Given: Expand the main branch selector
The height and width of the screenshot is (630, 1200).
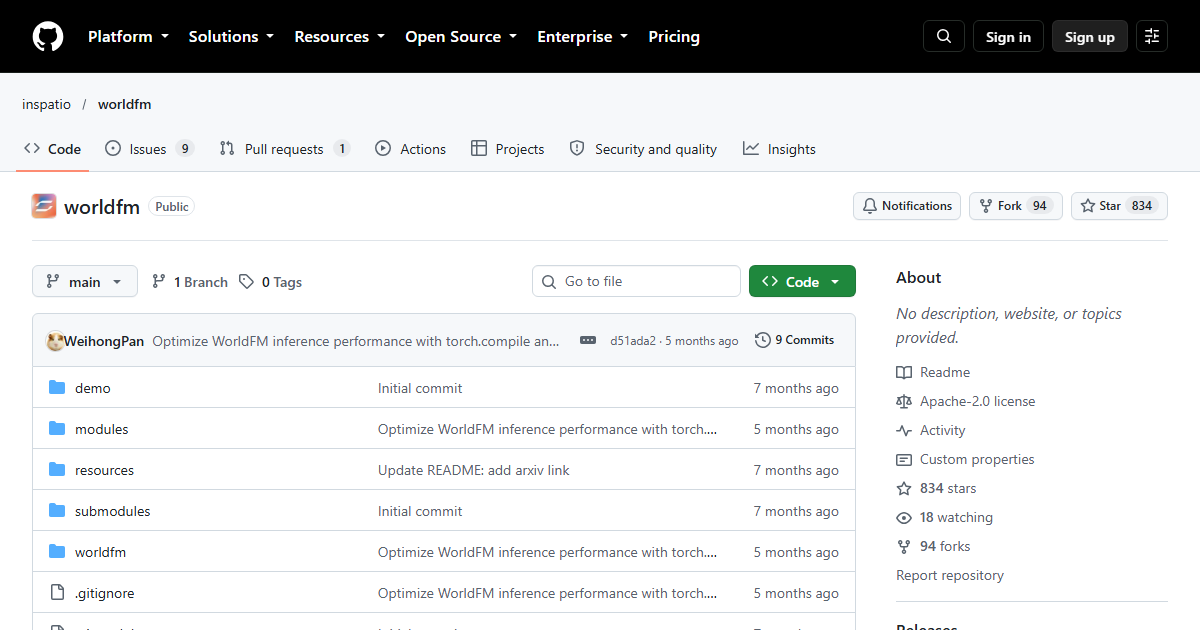Looking at the screenshot, I should (x=84, y=282).
